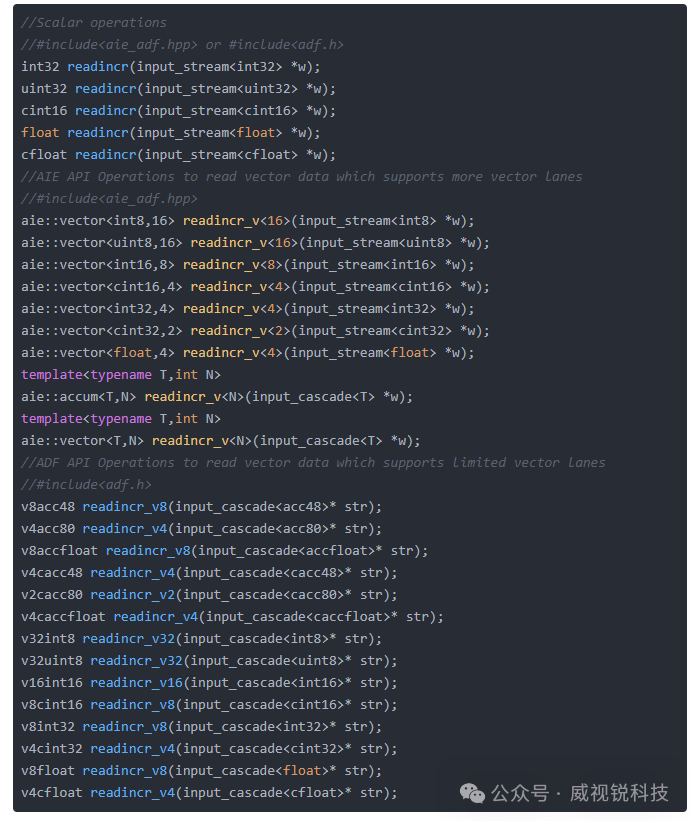
Task: Click aie::accum<T,N> return type
Action: pyautogui.click(x=79, y=396)
